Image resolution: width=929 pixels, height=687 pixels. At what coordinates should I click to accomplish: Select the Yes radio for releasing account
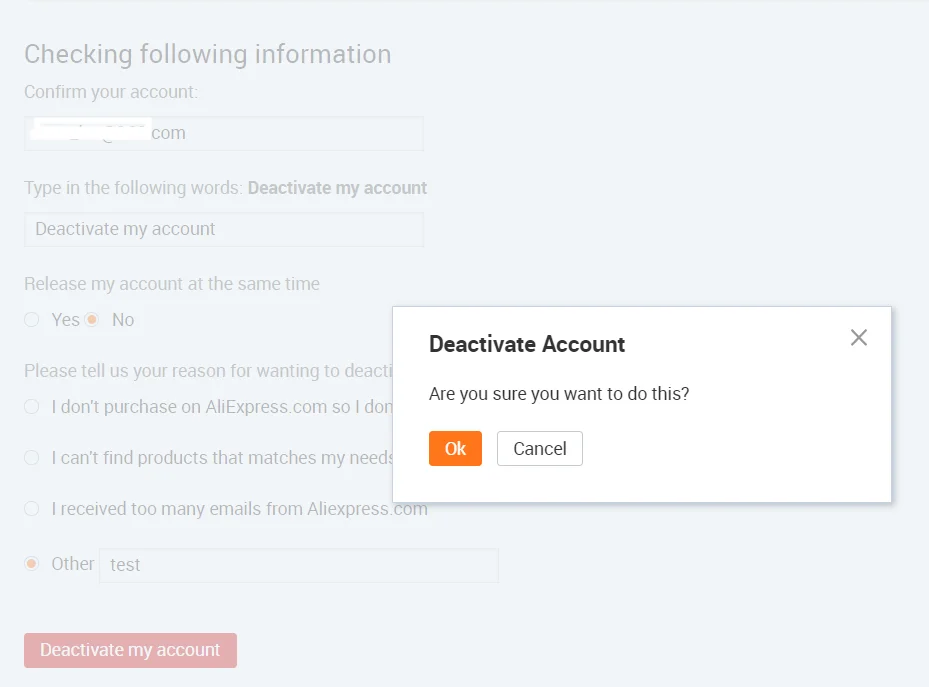tap(32, 320)
